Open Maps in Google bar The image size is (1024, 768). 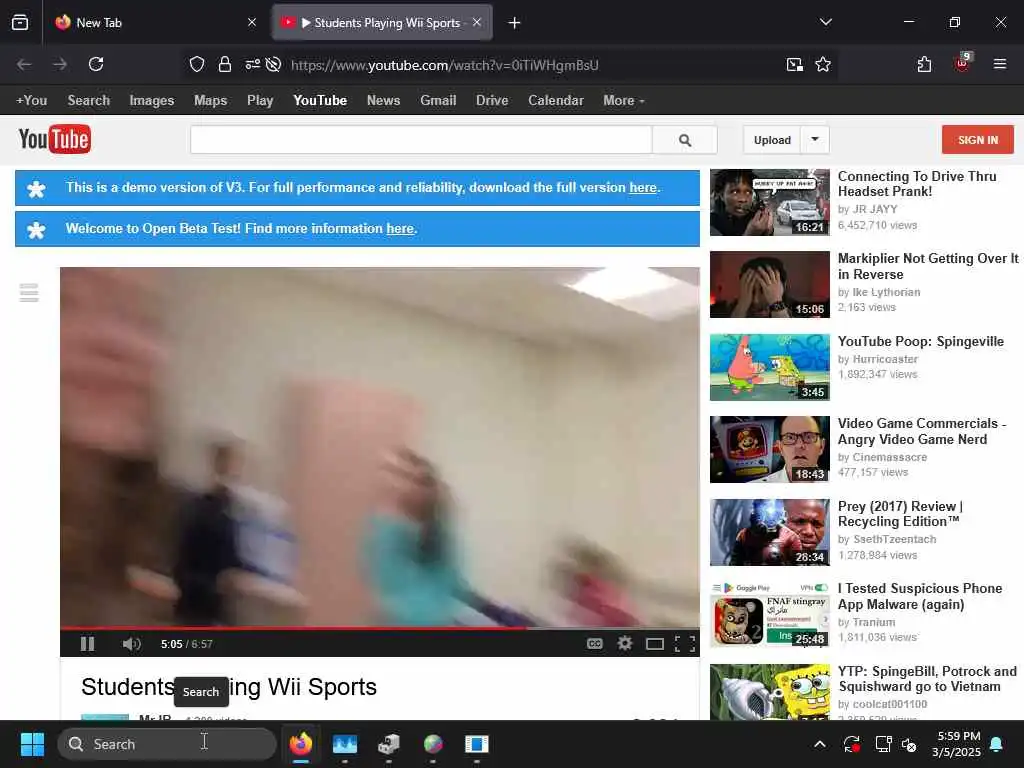pyautogui.click(x=210, y=101)
